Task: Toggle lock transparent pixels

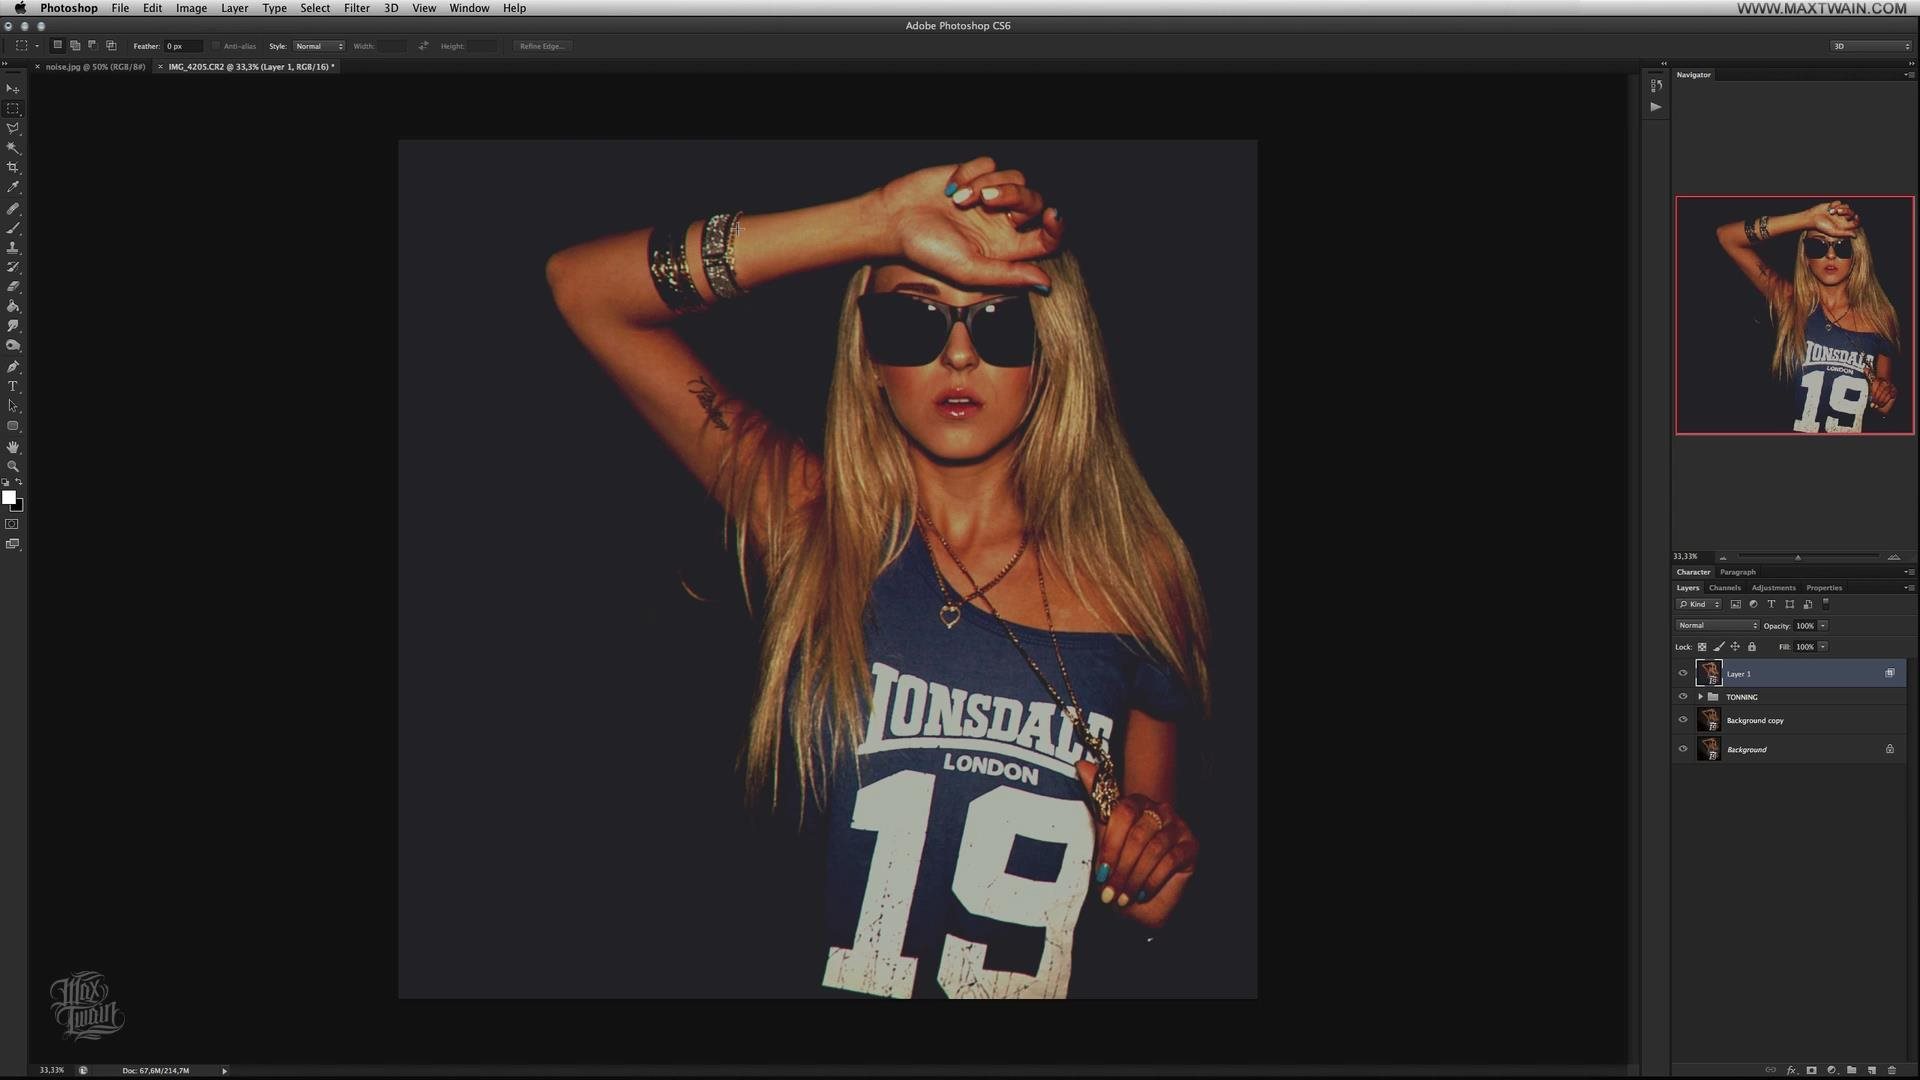Action: pos(1702,647)
